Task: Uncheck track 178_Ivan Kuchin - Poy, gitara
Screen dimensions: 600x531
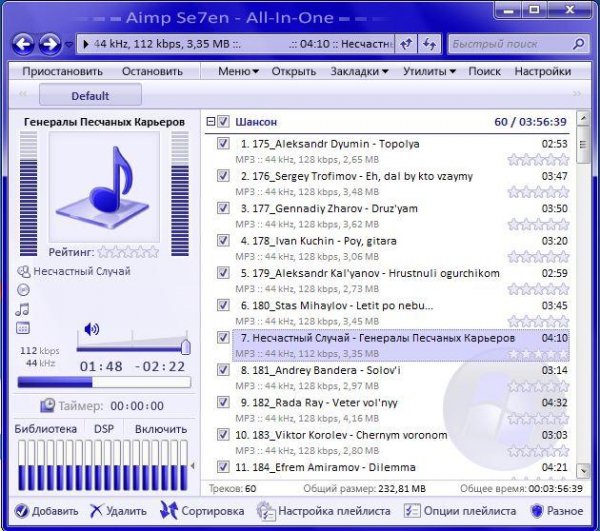Action: click(x=223, y=241)
